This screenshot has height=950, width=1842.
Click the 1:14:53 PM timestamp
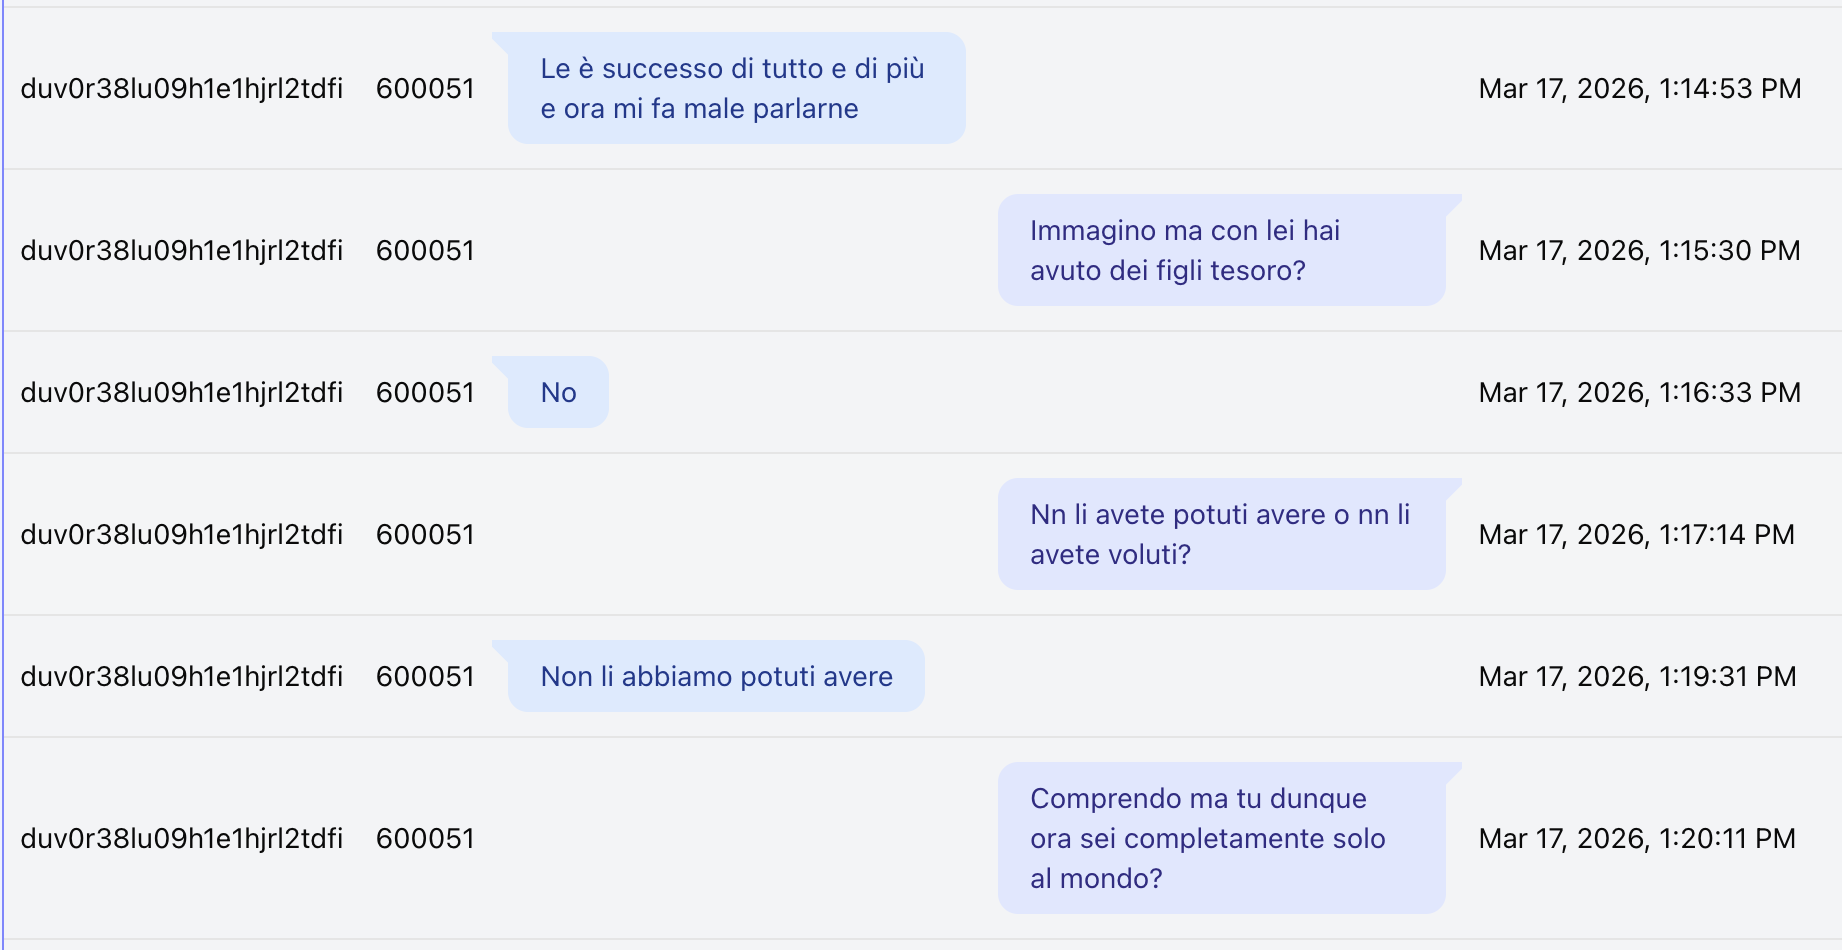click(x=1639, y=88)
